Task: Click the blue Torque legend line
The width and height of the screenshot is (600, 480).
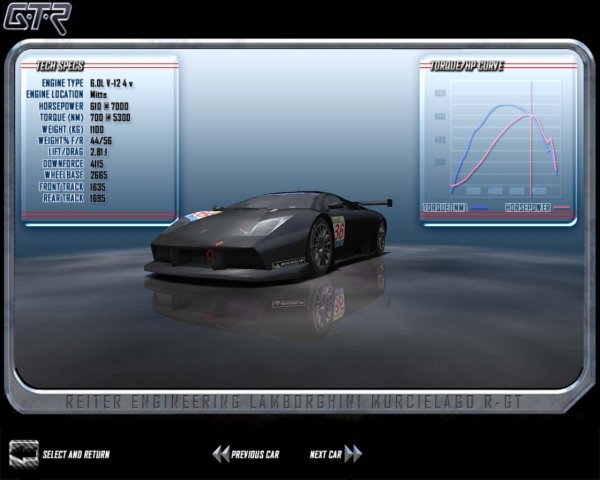Action: 480,208
